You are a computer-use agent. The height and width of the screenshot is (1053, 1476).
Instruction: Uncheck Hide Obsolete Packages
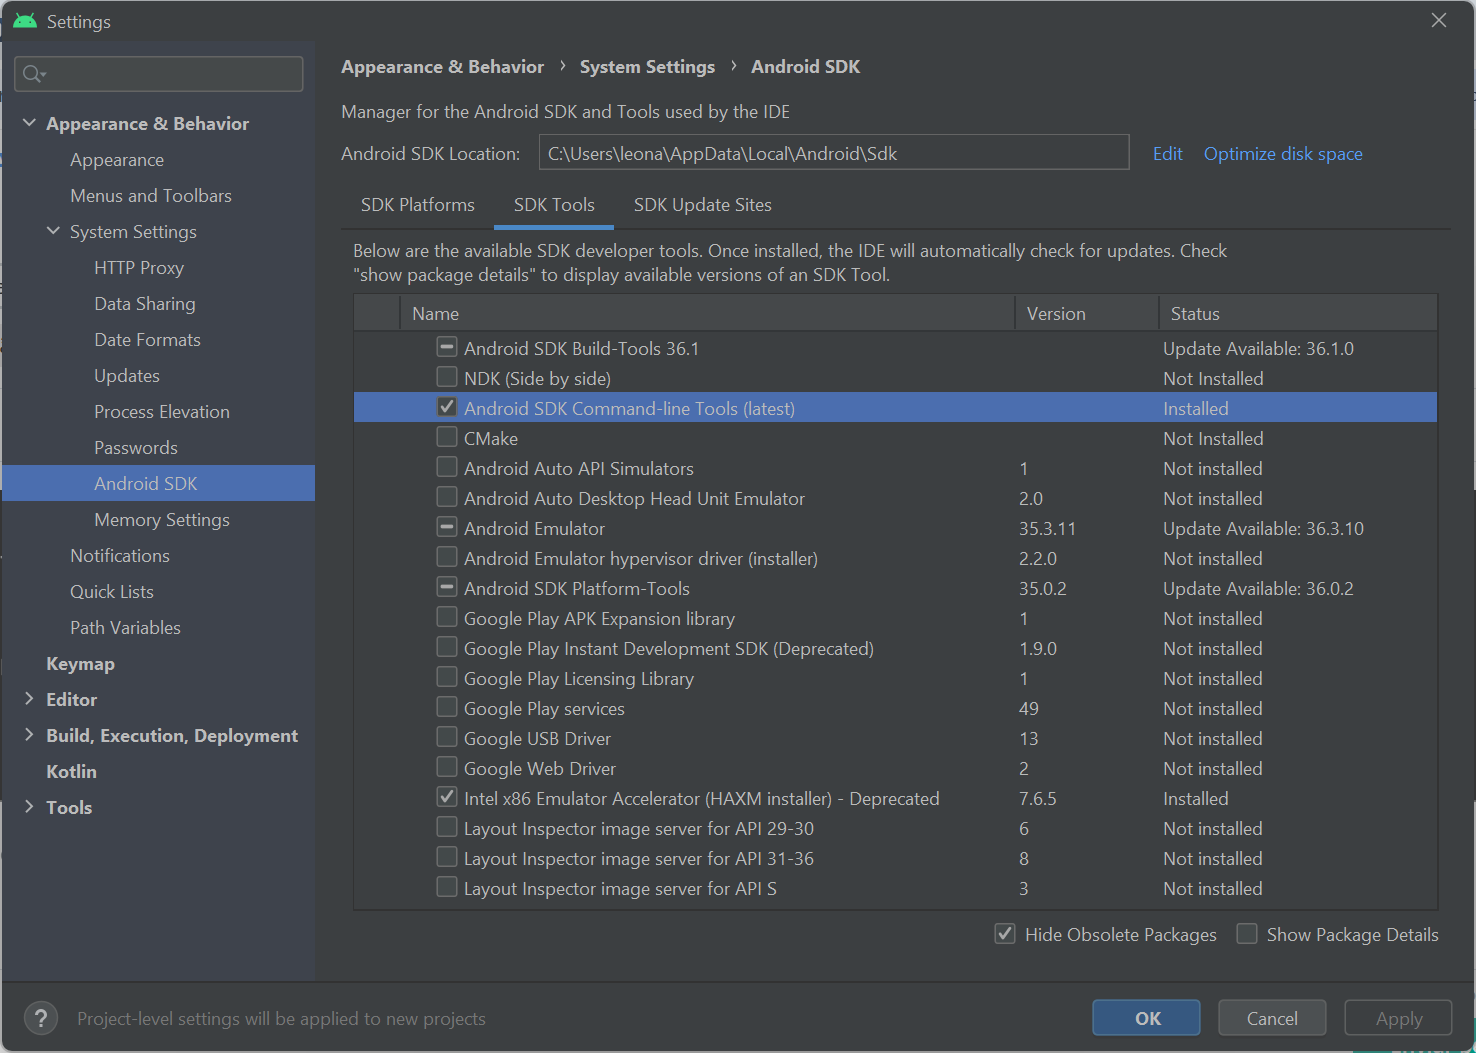(1005, 933)
